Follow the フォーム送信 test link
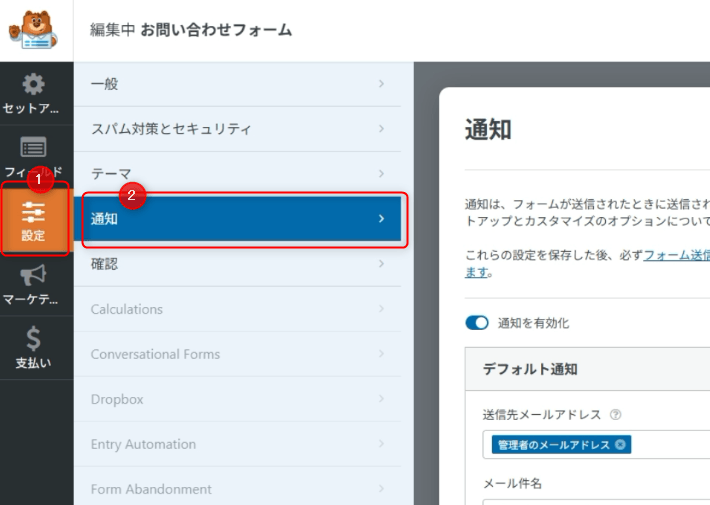 click(x=676, y=255)
